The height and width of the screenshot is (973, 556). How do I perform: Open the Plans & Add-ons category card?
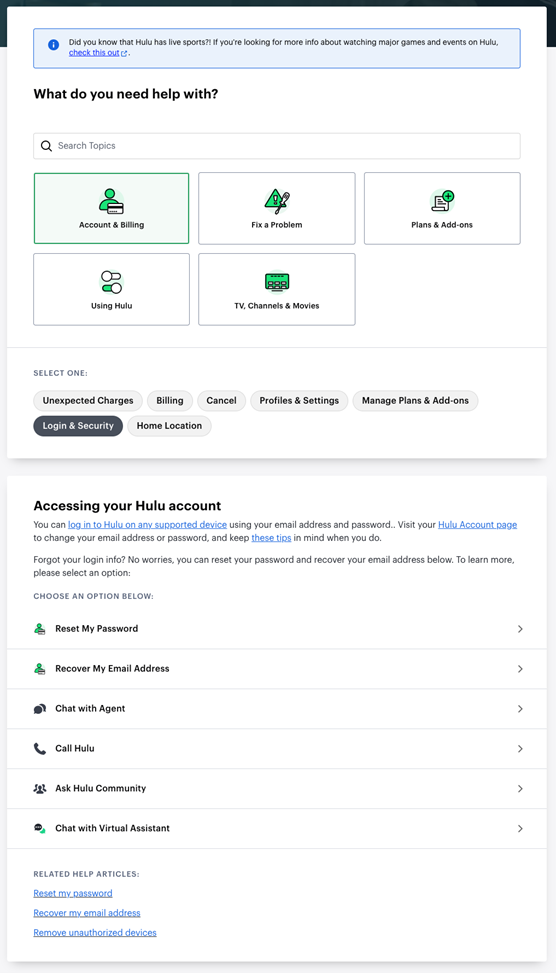coord(442,208)
